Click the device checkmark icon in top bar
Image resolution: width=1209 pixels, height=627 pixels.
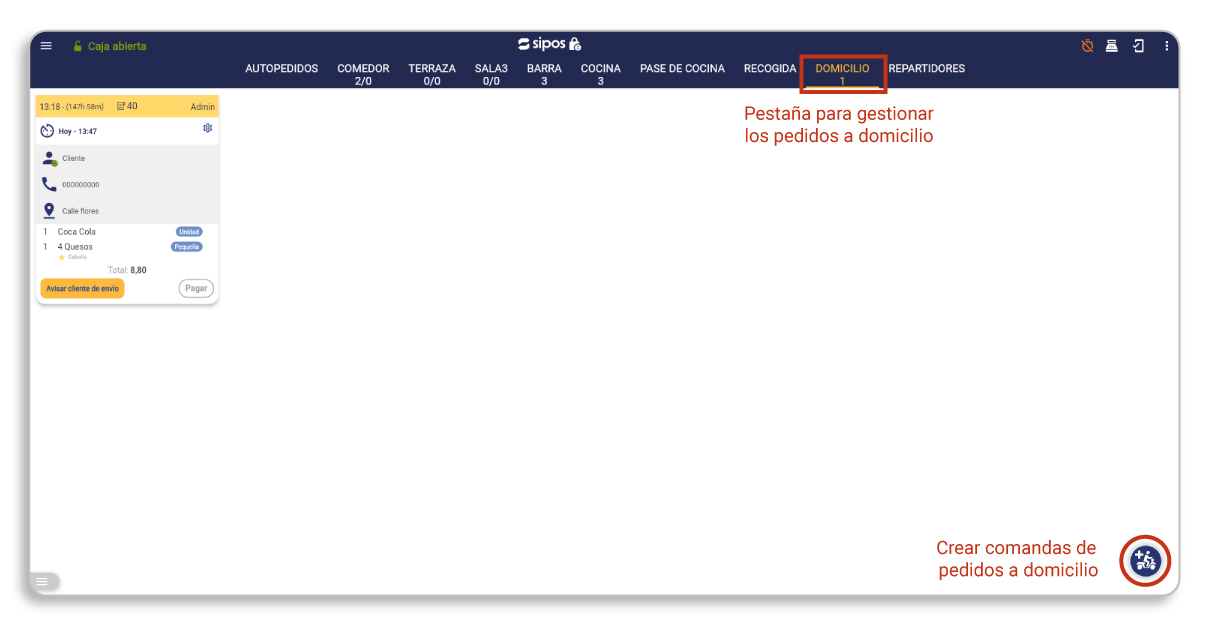pos(1138,46)
